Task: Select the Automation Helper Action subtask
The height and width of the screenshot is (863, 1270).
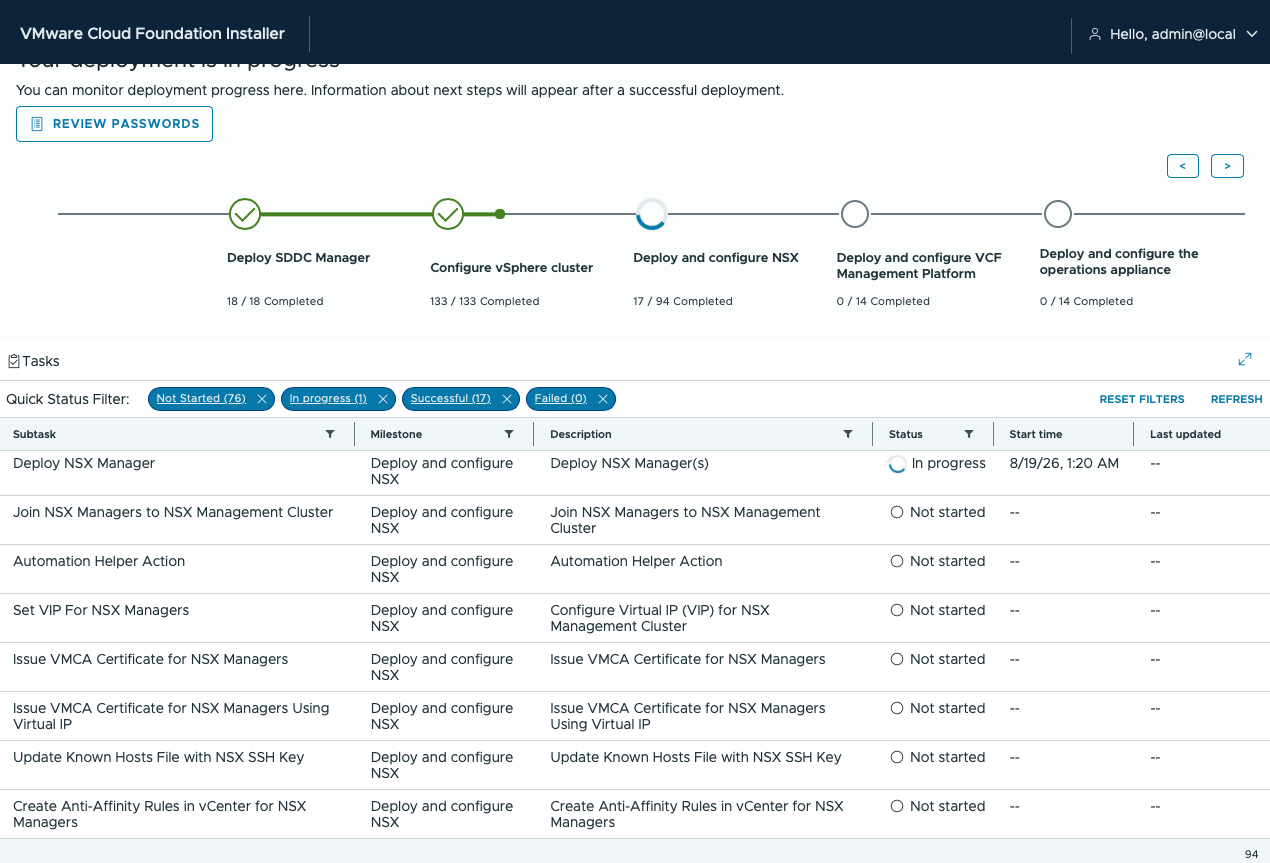Action: [99, 561]
